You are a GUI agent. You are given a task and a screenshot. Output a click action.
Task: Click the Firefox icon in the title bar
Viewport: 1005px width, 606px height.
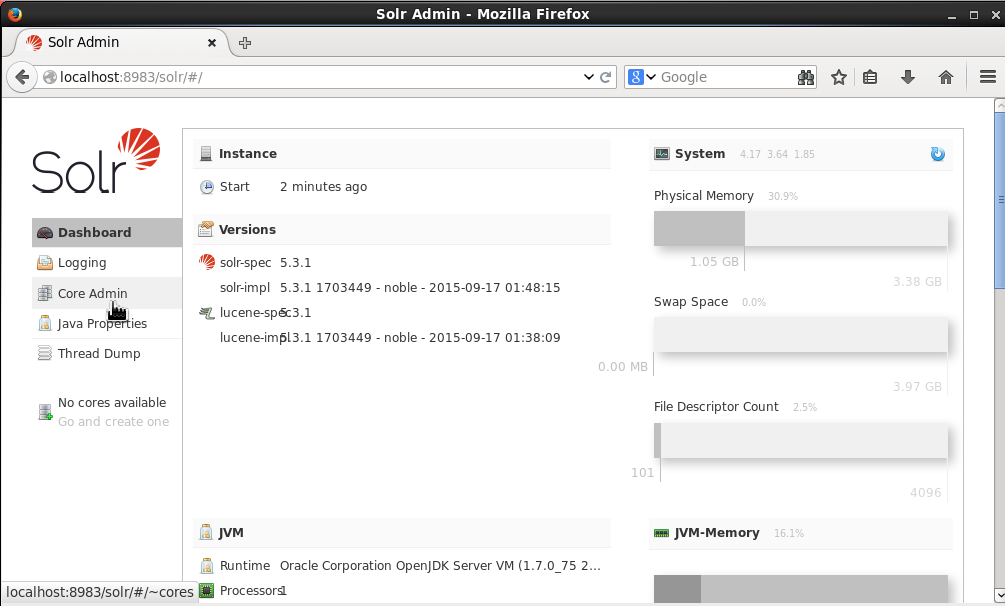(14, 13)
